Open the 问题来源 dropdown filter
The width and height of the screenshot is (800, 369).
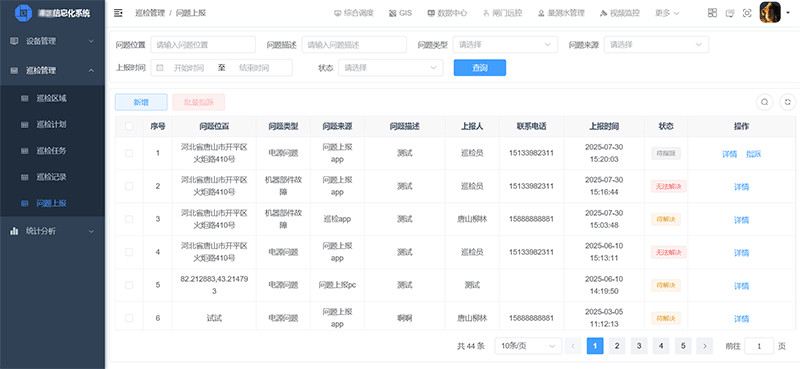coord(656,44)
